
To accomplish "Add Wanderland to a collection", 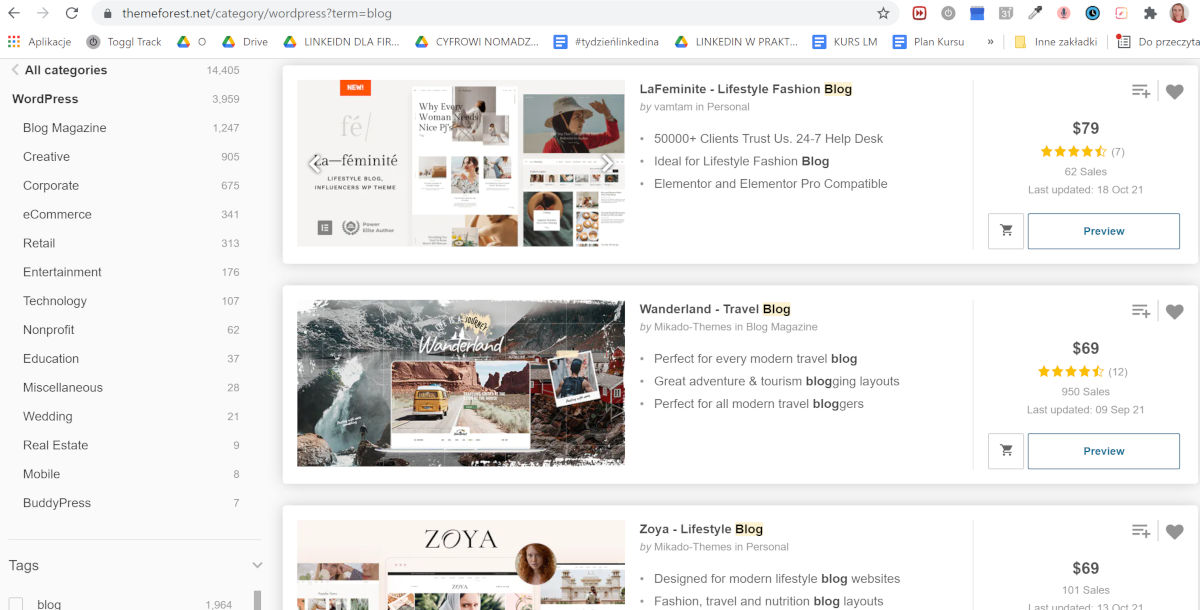I will pyautogui.click(x=1141, y=311).
